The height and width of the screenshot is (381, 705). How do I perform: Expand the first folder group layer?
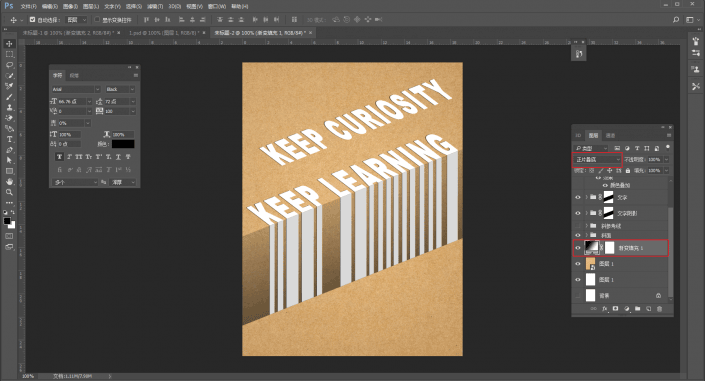pos(586,197)
